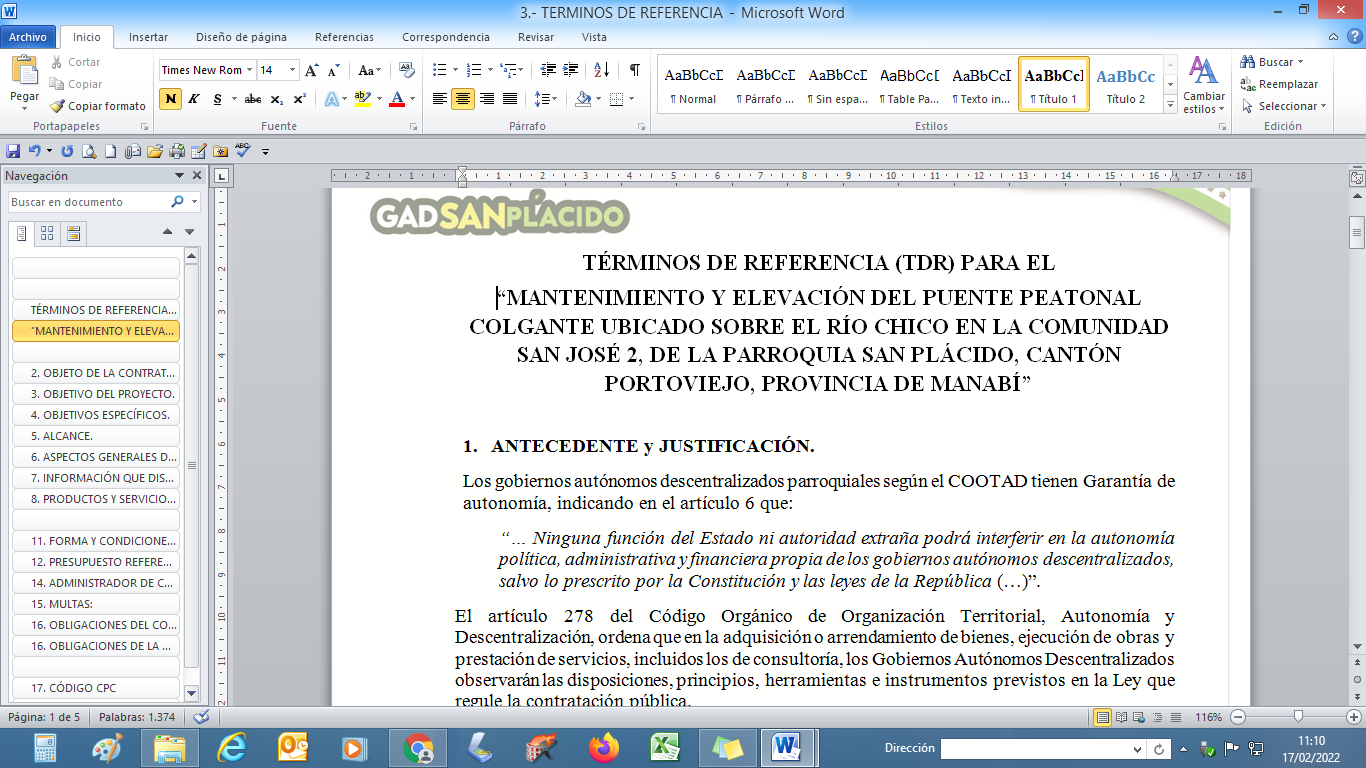Open the font name dropdown
This screenshot has width=1366, height=768.
tap(249, 70)
